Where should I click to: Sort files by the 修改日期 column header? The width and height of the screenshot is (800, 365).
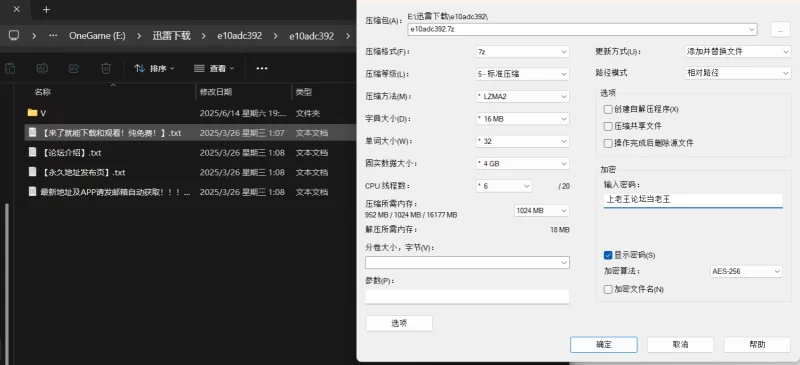(216, 92)
